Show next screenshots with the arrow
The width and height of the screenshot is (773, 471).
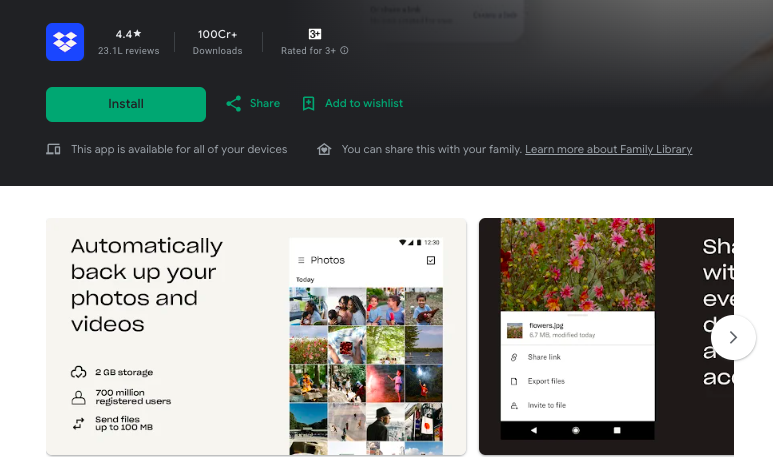coord(733,337)
